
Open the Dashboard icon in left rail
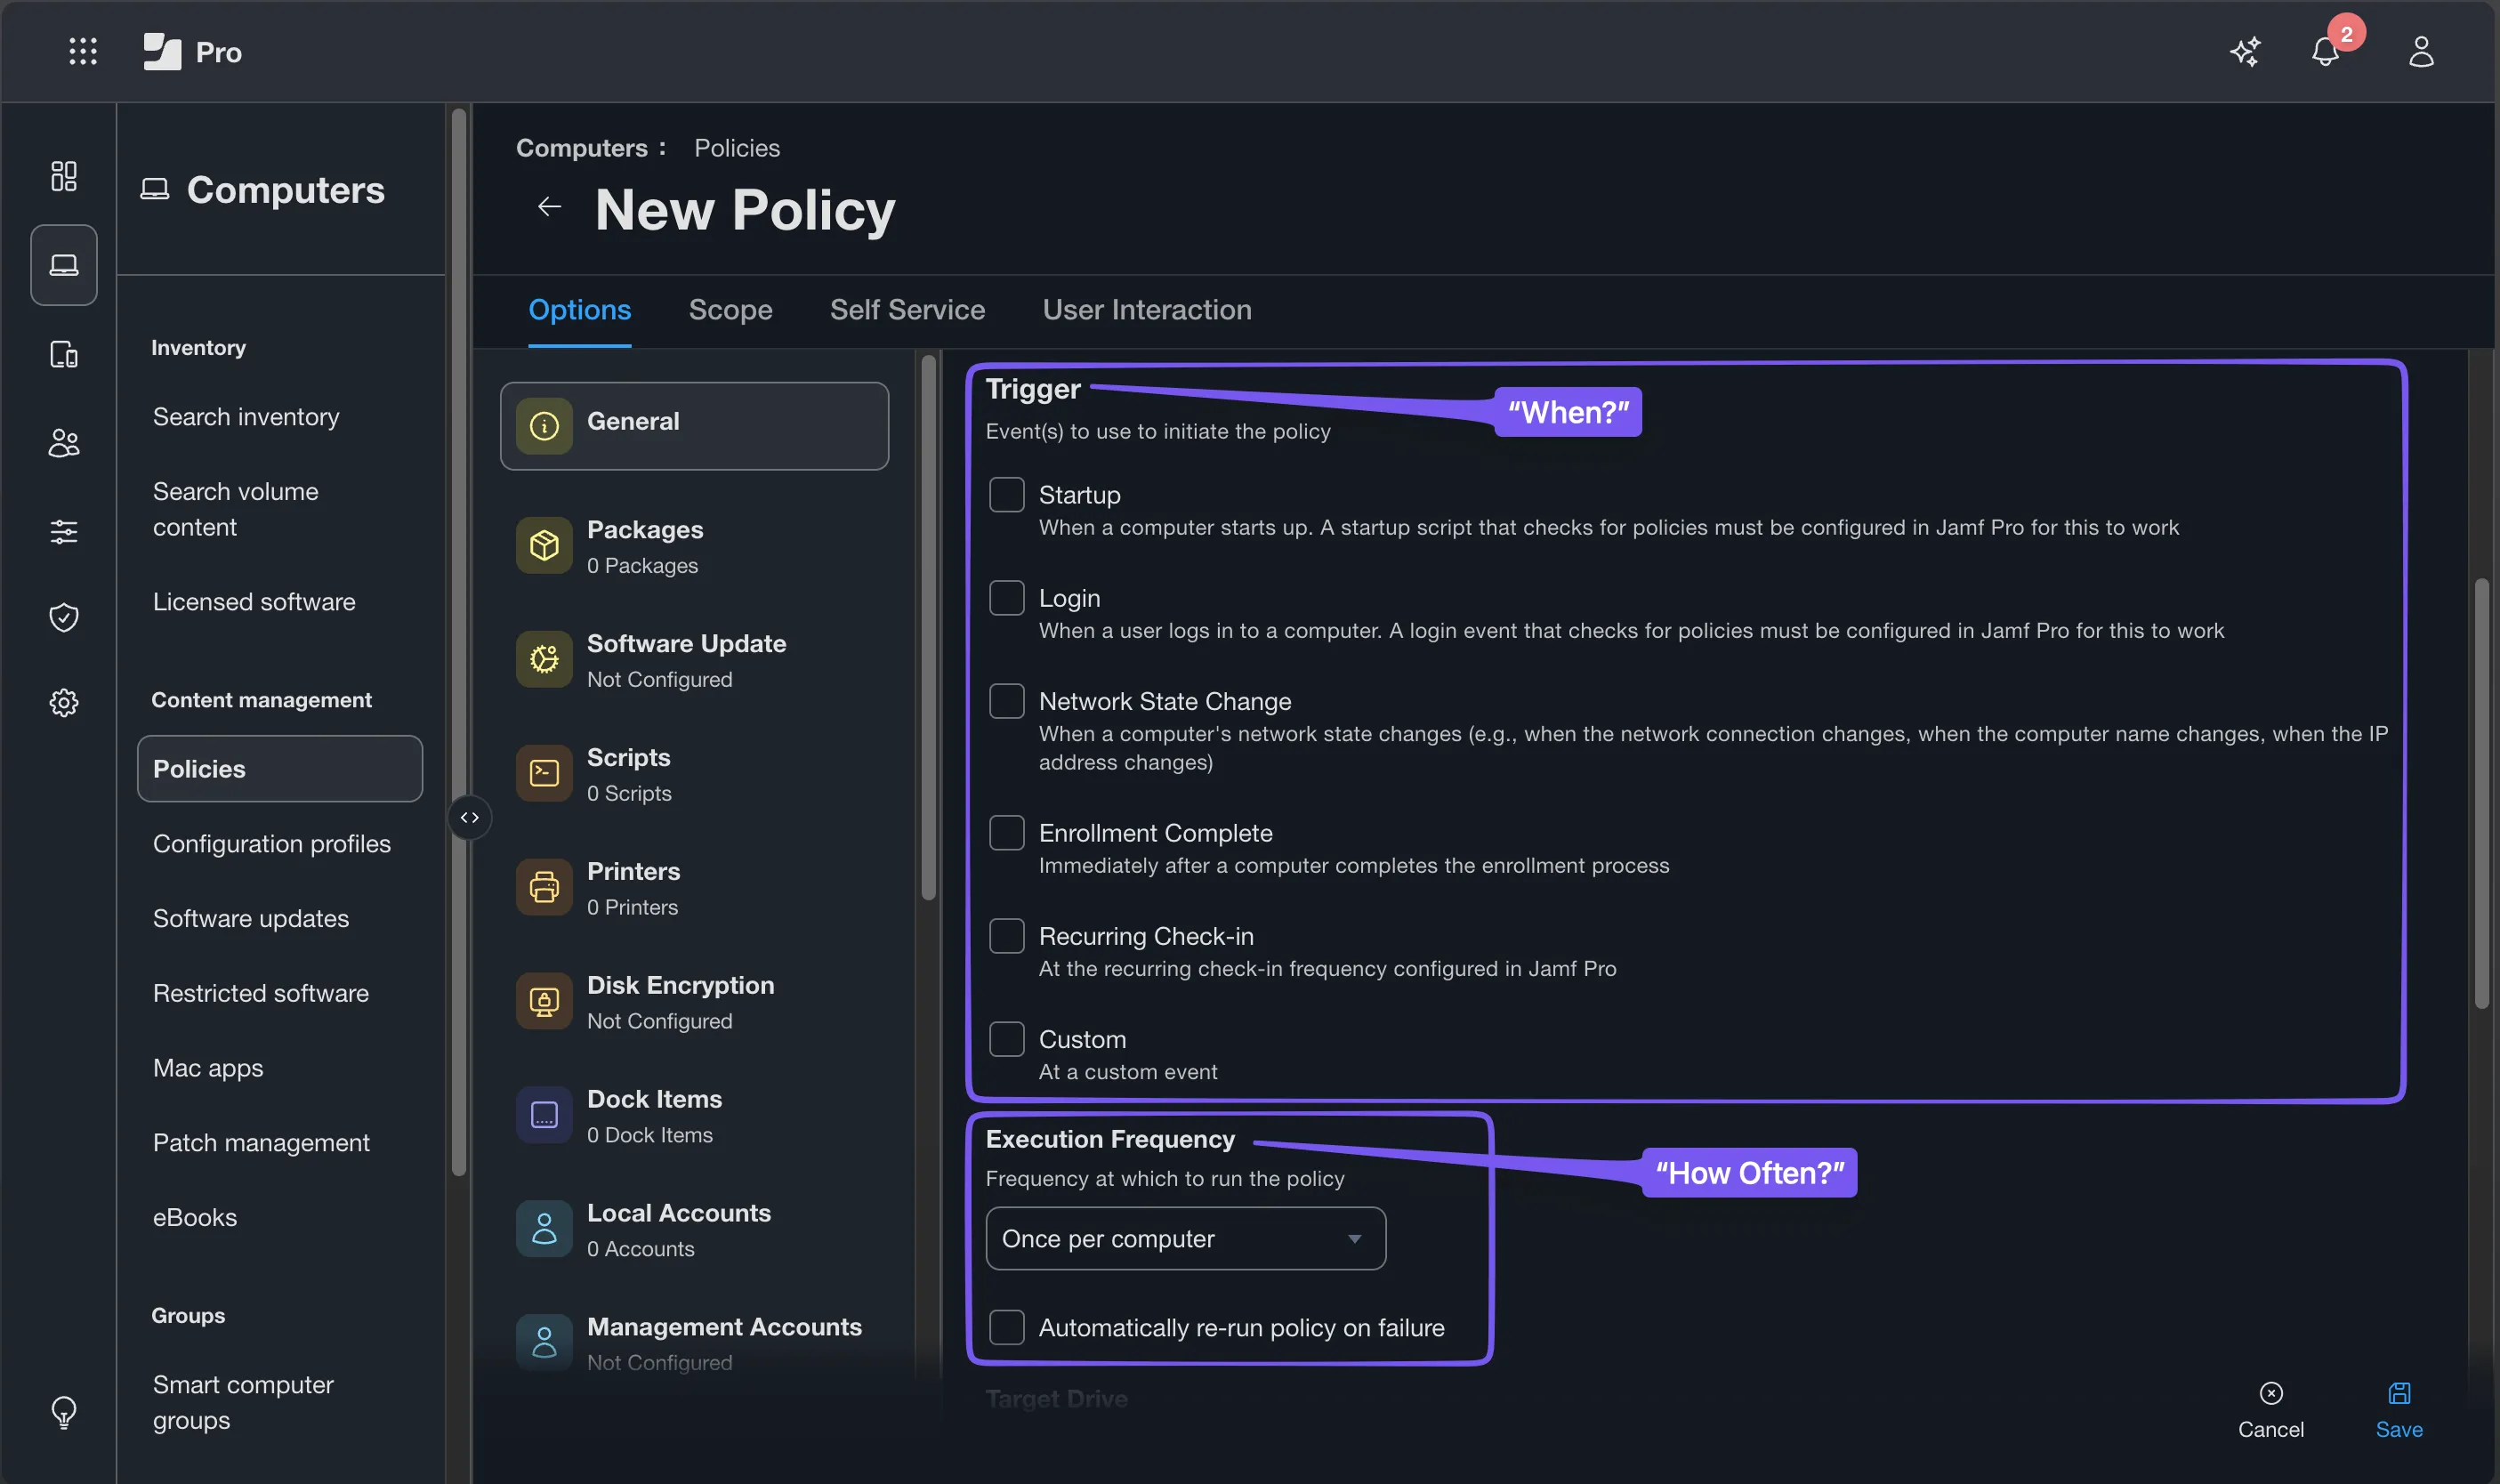[64, 176]
